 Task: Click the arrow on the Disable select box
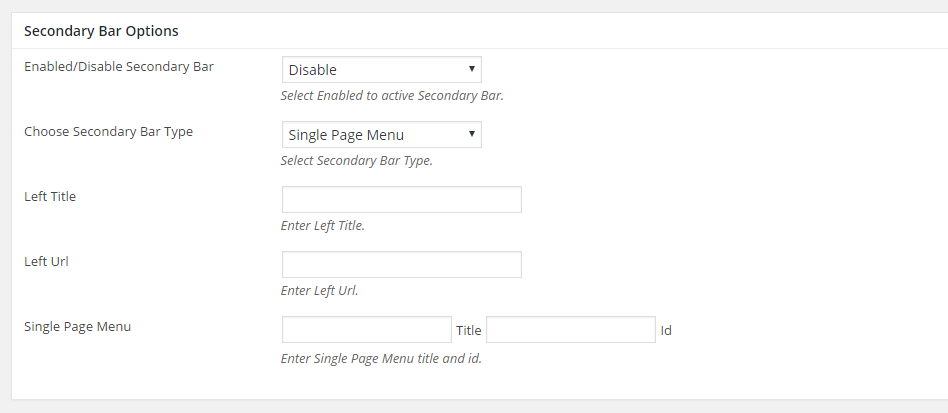click(x=472, y=69)
